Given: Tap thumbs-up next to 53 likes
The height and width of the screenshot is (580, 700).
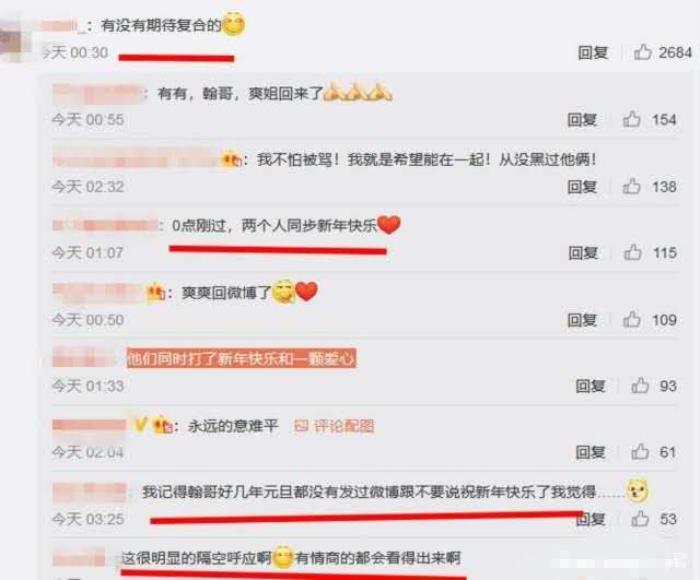Looking at the screenshot, I should click(x=640, y=519).
